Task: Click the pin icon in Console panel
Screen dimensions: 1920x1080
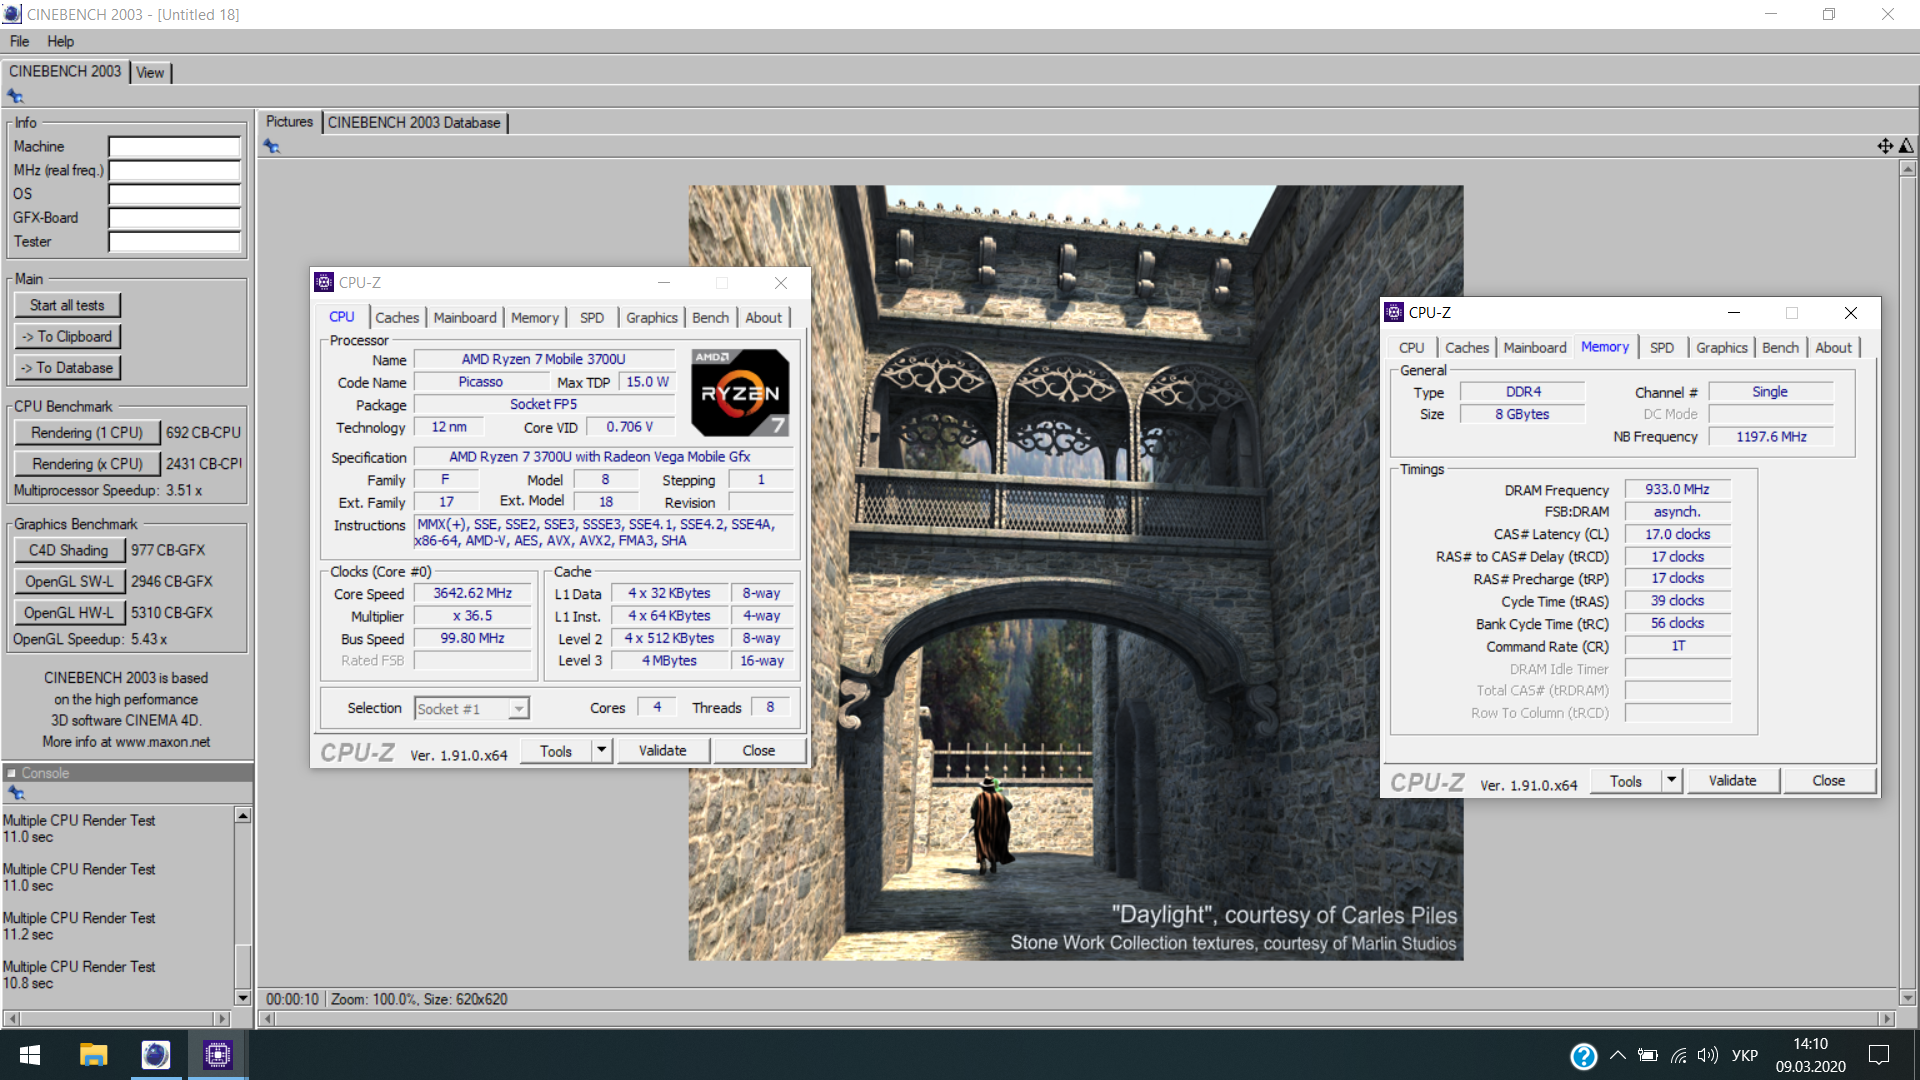Action: pyautogui.click(x=16, y=793)
